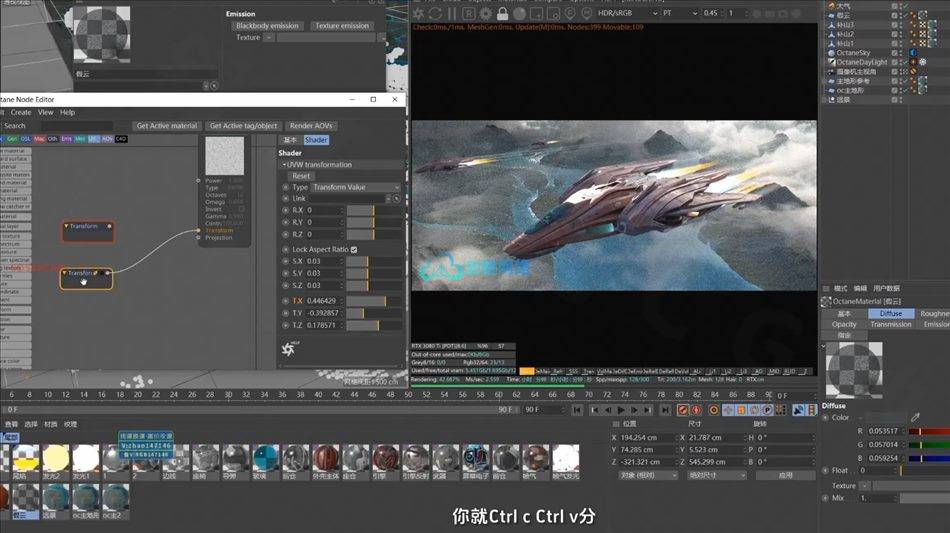
Task: Open the View menu in node editor
Action: click(45, 113)
